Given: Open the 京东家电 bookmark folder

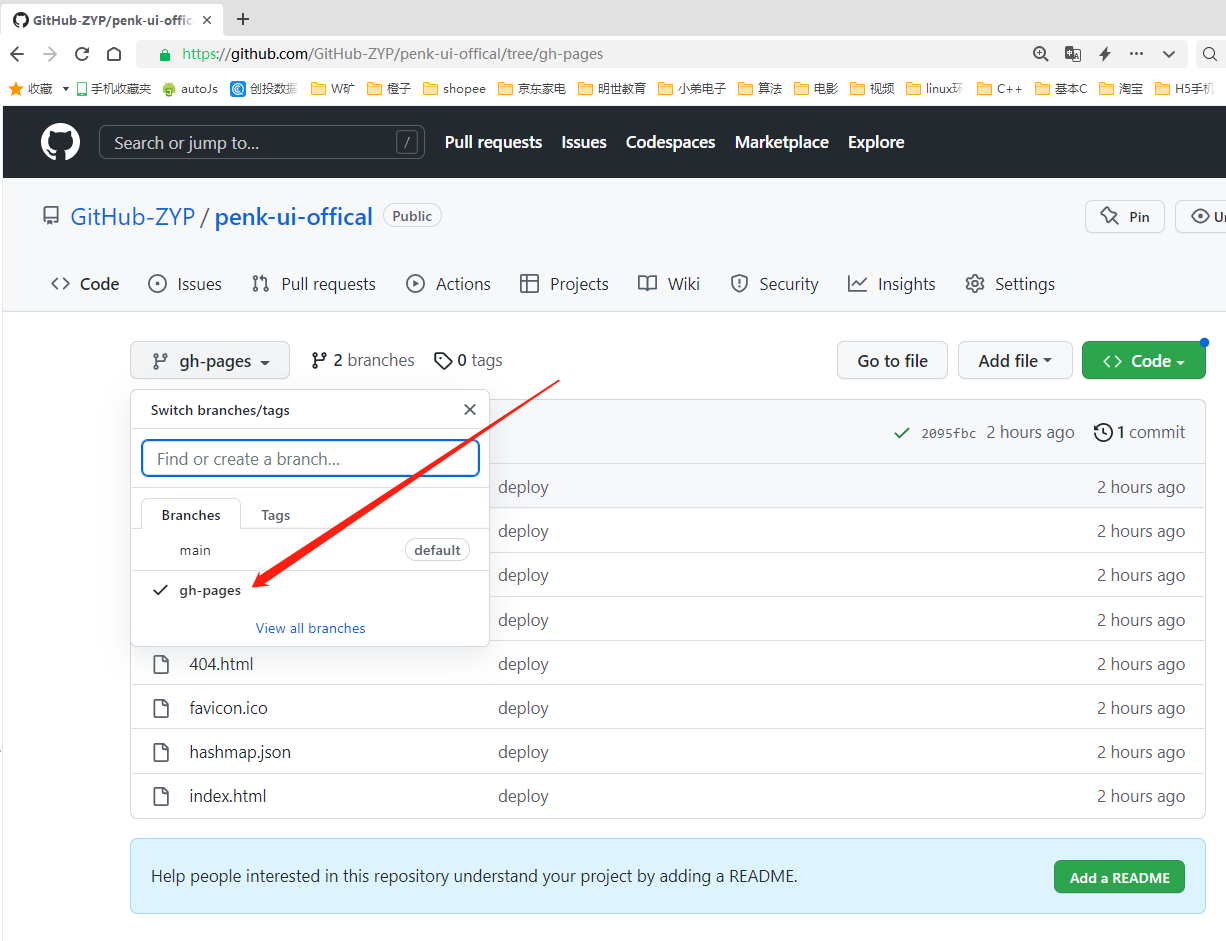Looking at the screenshot, I should (531, 88).
